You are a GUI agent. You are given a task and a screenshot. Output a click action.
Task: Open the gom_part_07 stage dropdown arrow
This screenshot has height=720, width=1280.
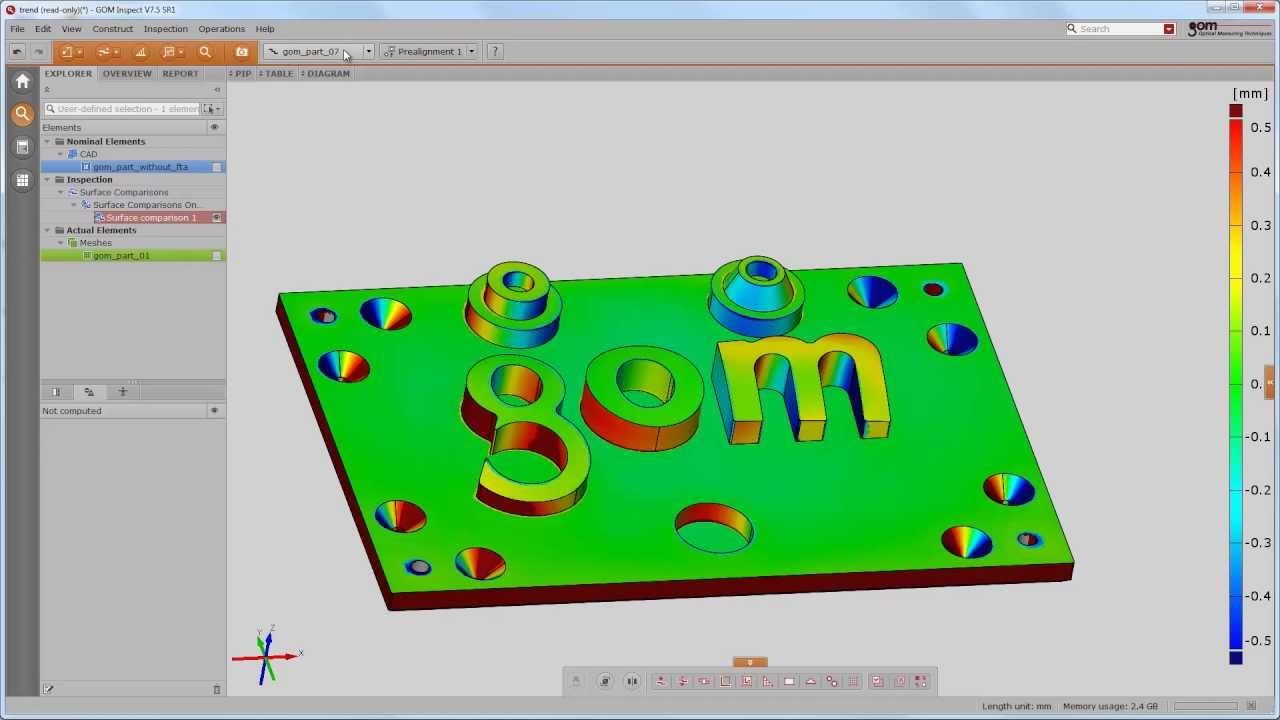[368, 52]
